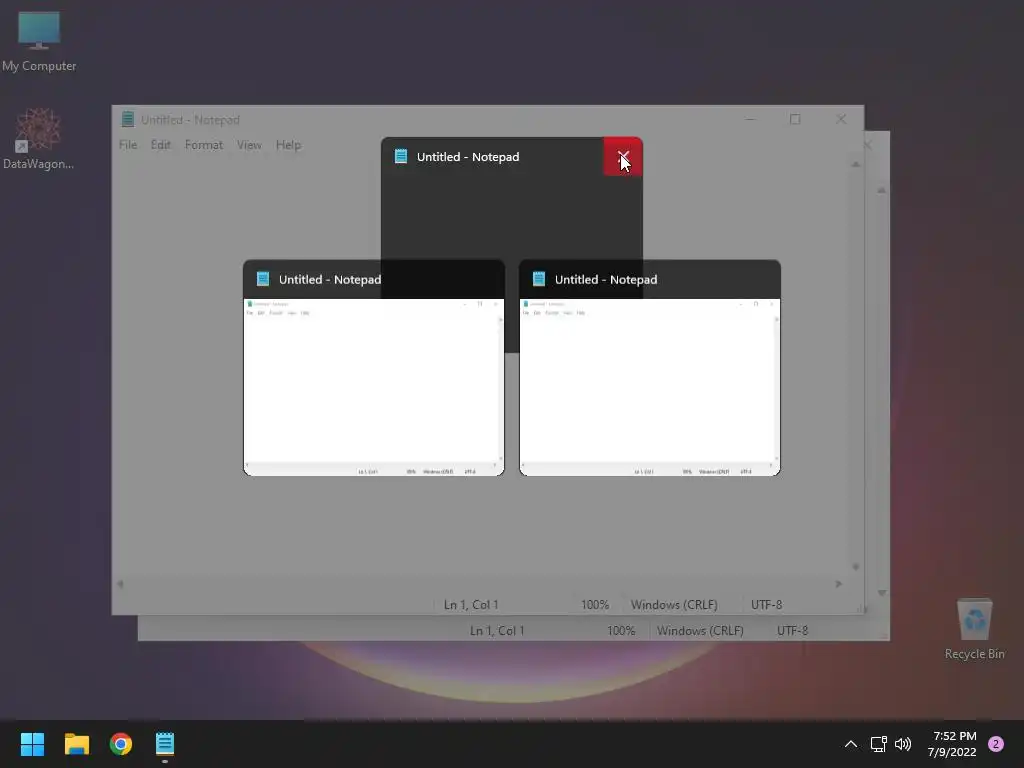
Task: Click 'UTF-8' in front window status bar
Action: click(767, 605)
